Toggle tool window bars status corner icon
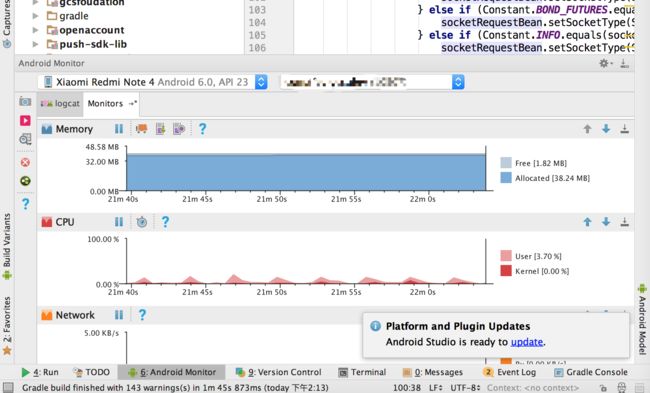The width and height of the screenshot is (650, 393). [8, 388]
